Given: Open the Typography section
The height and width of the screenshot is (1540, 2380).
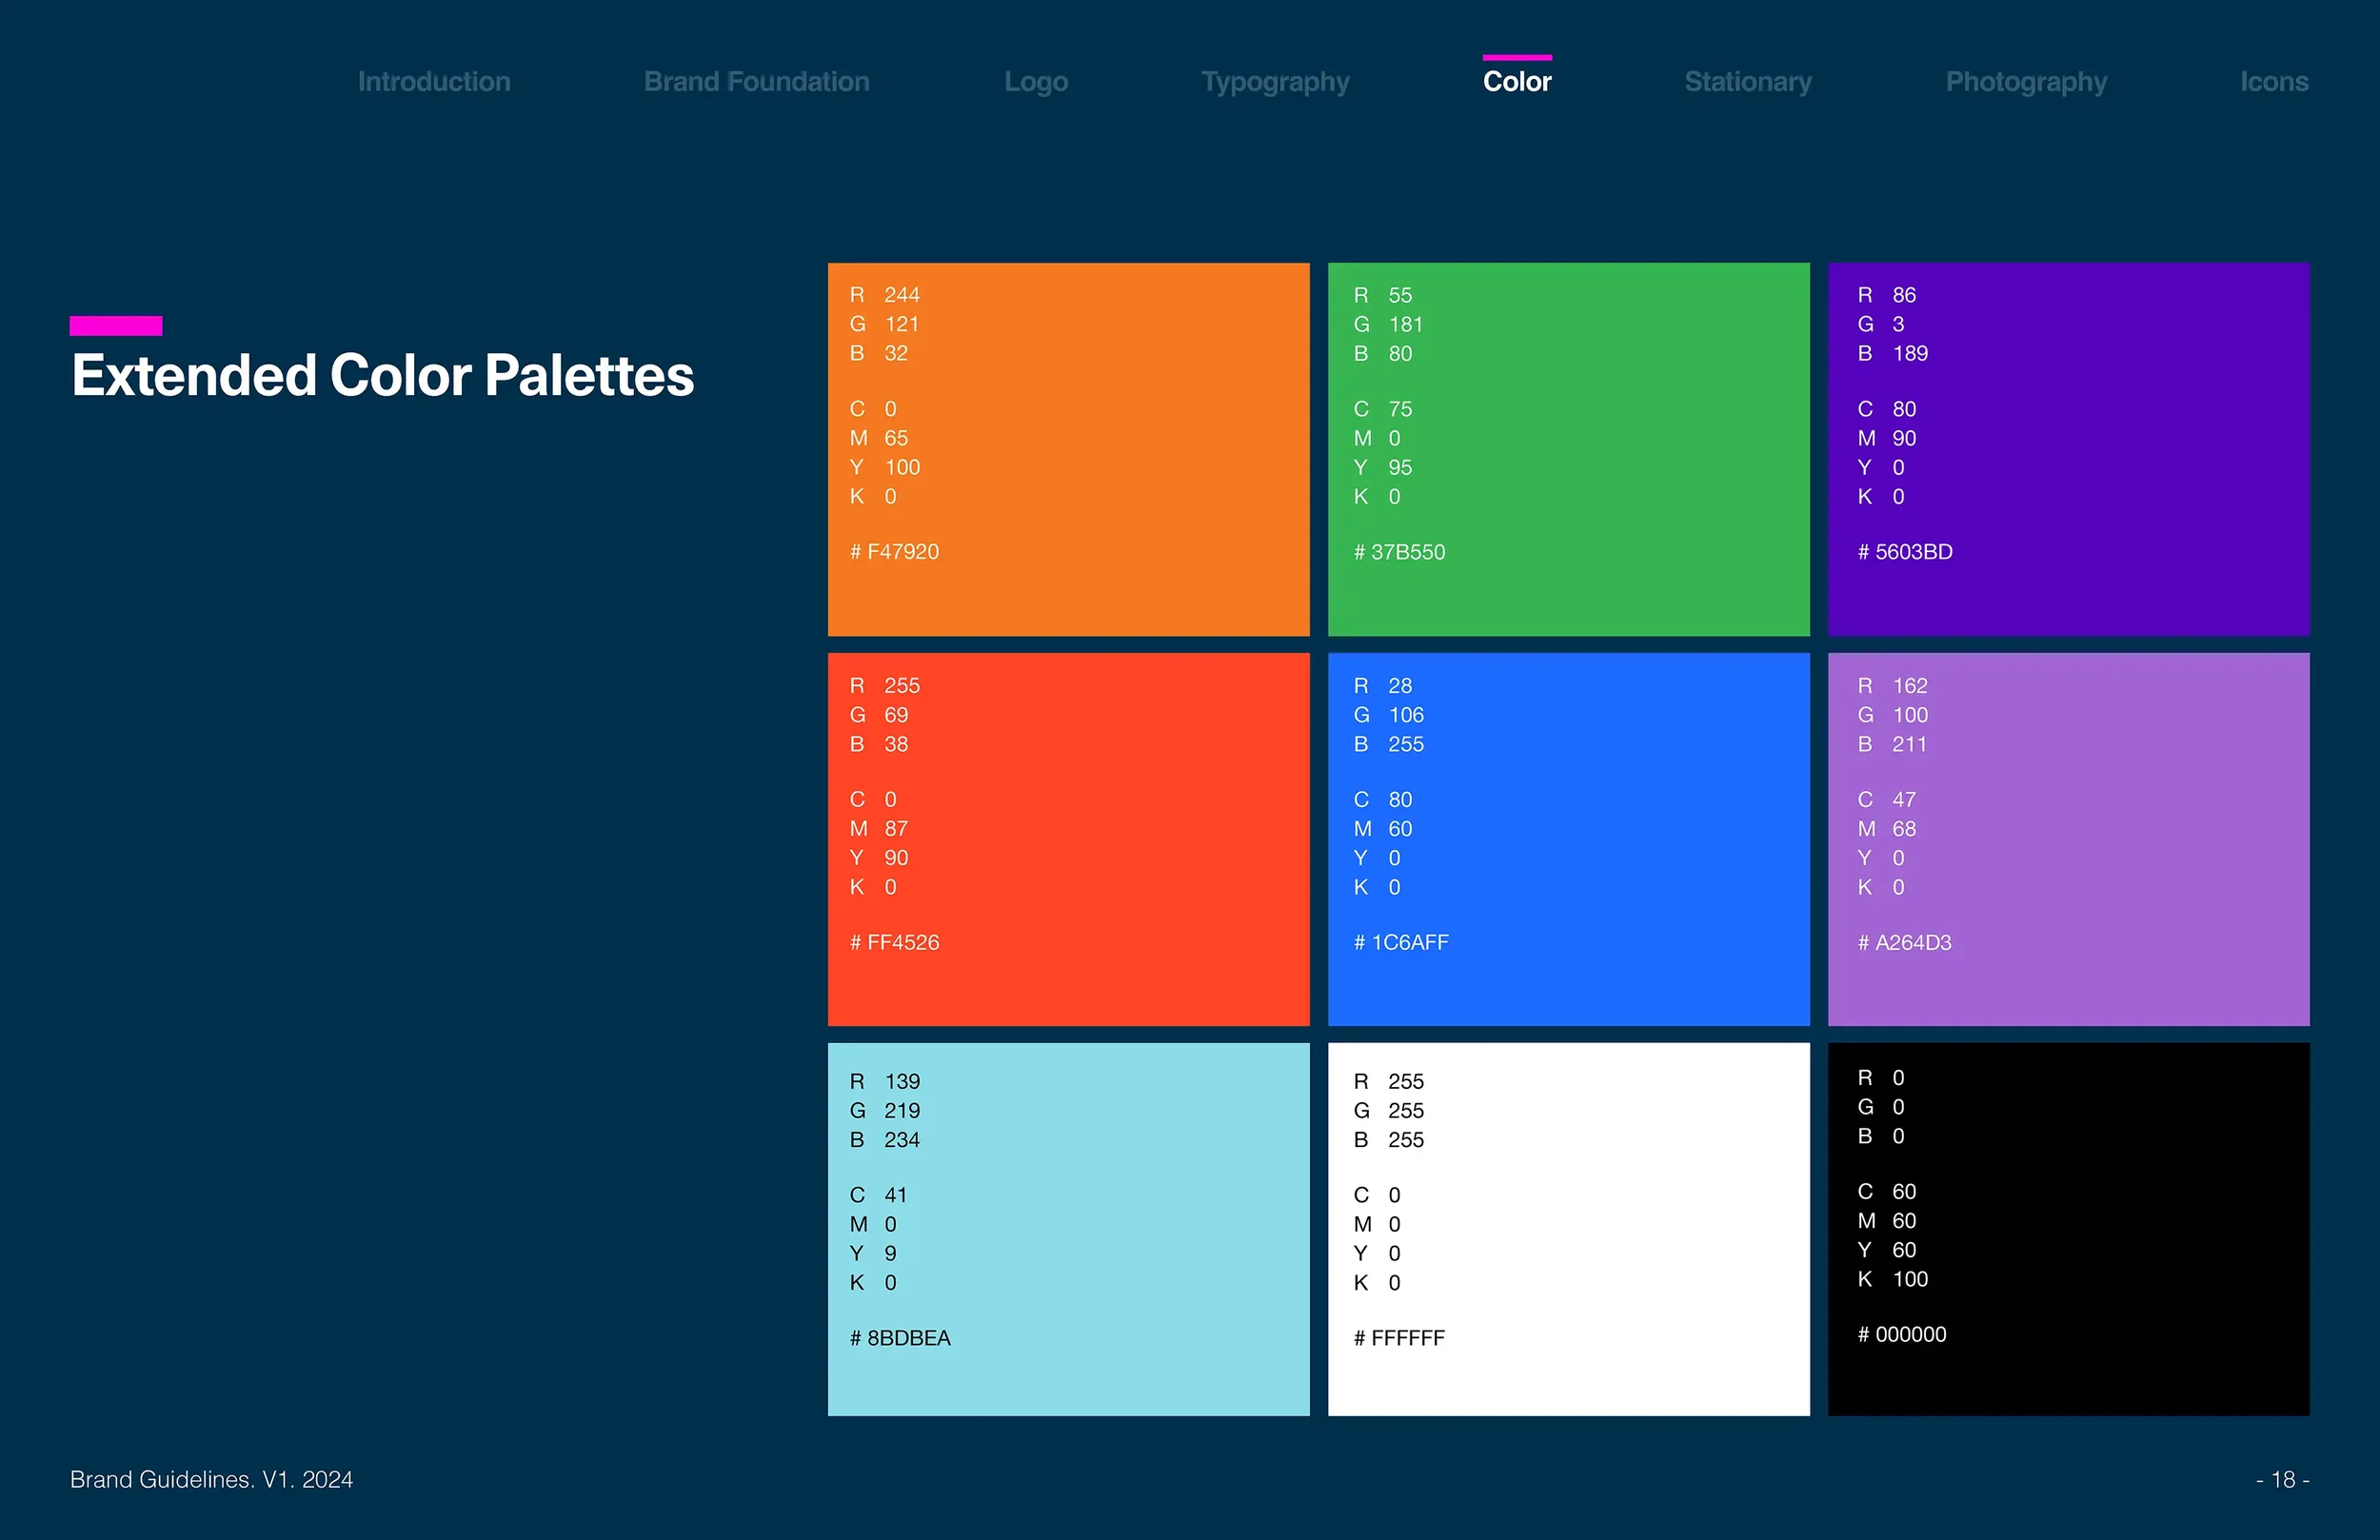Looking at the screenshot, I should (1275, 82).
